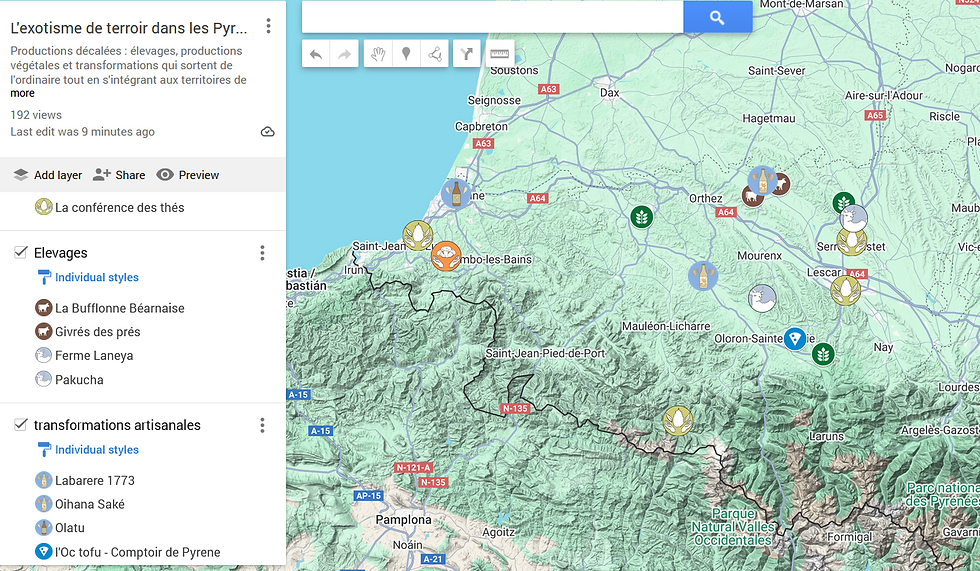Click in the map search field
Image resolution: width=980 pixels, height=571 pixels.
coord(492,17)
